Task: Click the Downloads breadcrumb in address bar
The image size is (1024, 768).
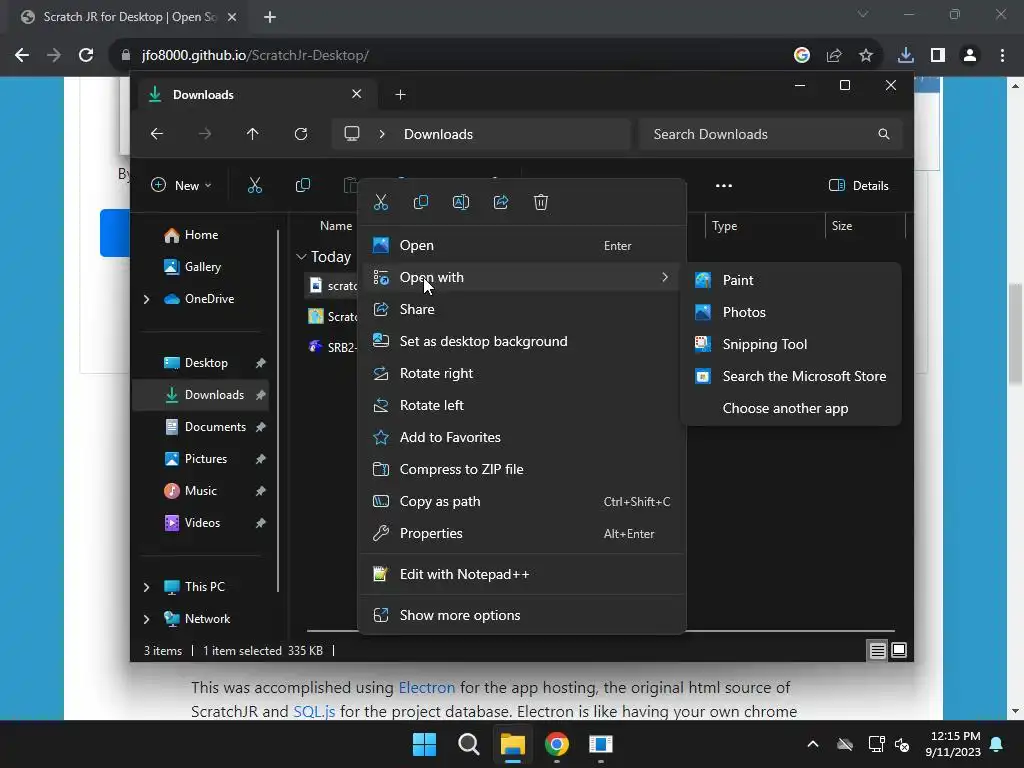Action: coord(438,134)
